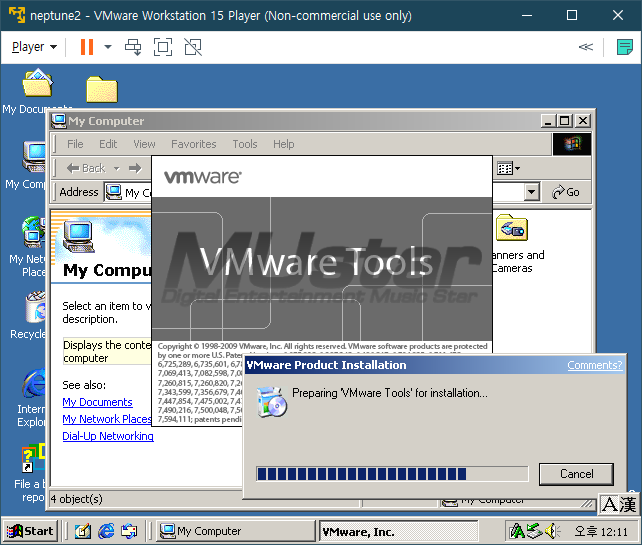The height and width of the screenshot is (545, 642).
Task: Click the Show Desktop quick launch icon
Action: coord(83,531)
